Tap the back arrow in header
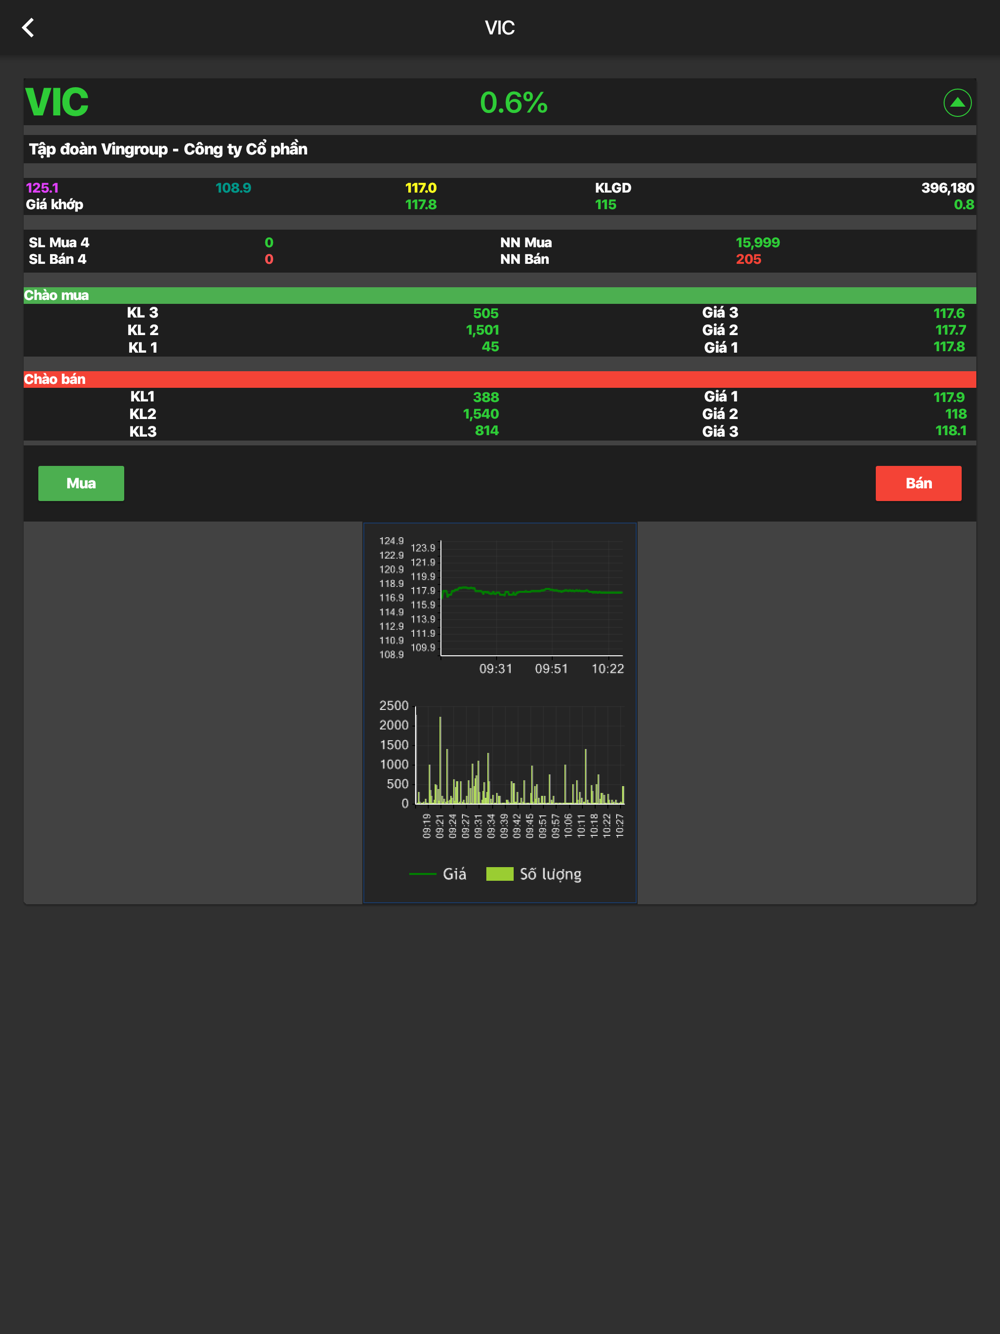Viewport: 1000px width, 1334px height. pyautogui.click(x=28, y=28)
